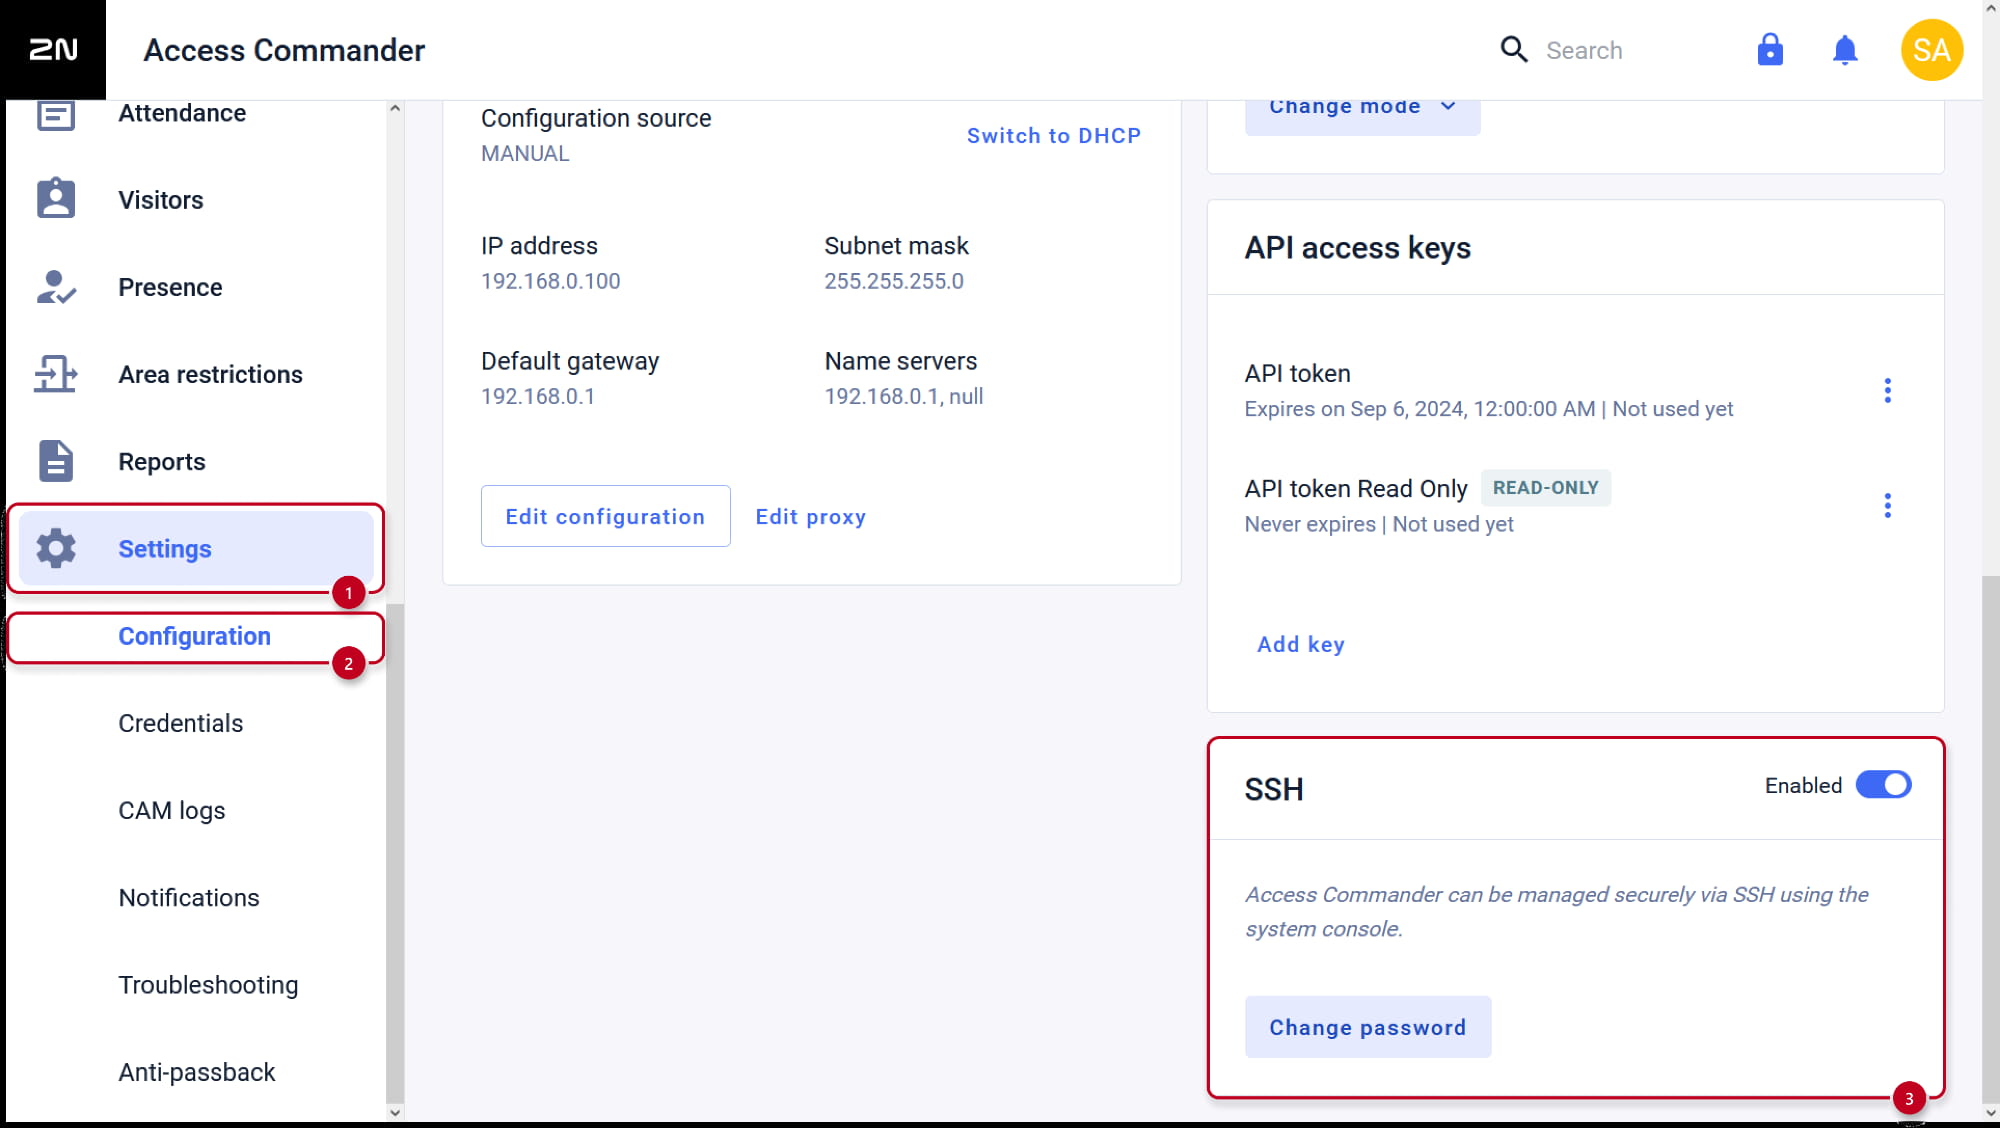
Task: Click the API access keys heading
Action: coord(1357,247)
